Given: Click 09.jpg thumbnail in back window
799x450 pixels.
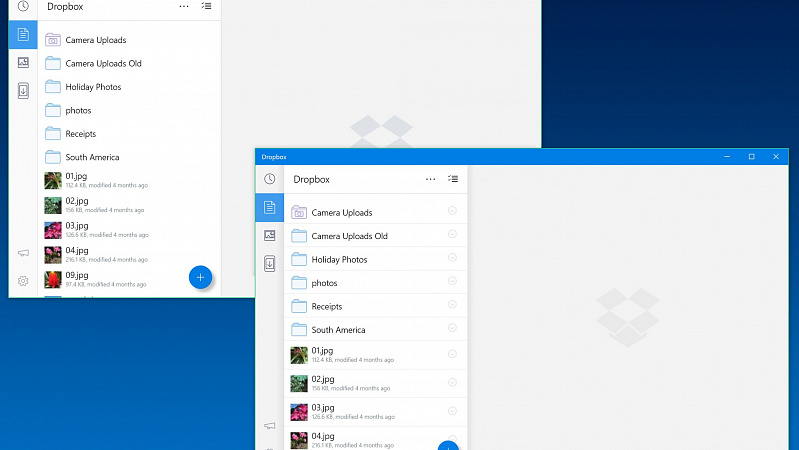Looking at the screenshot, I should coord(53,279).
